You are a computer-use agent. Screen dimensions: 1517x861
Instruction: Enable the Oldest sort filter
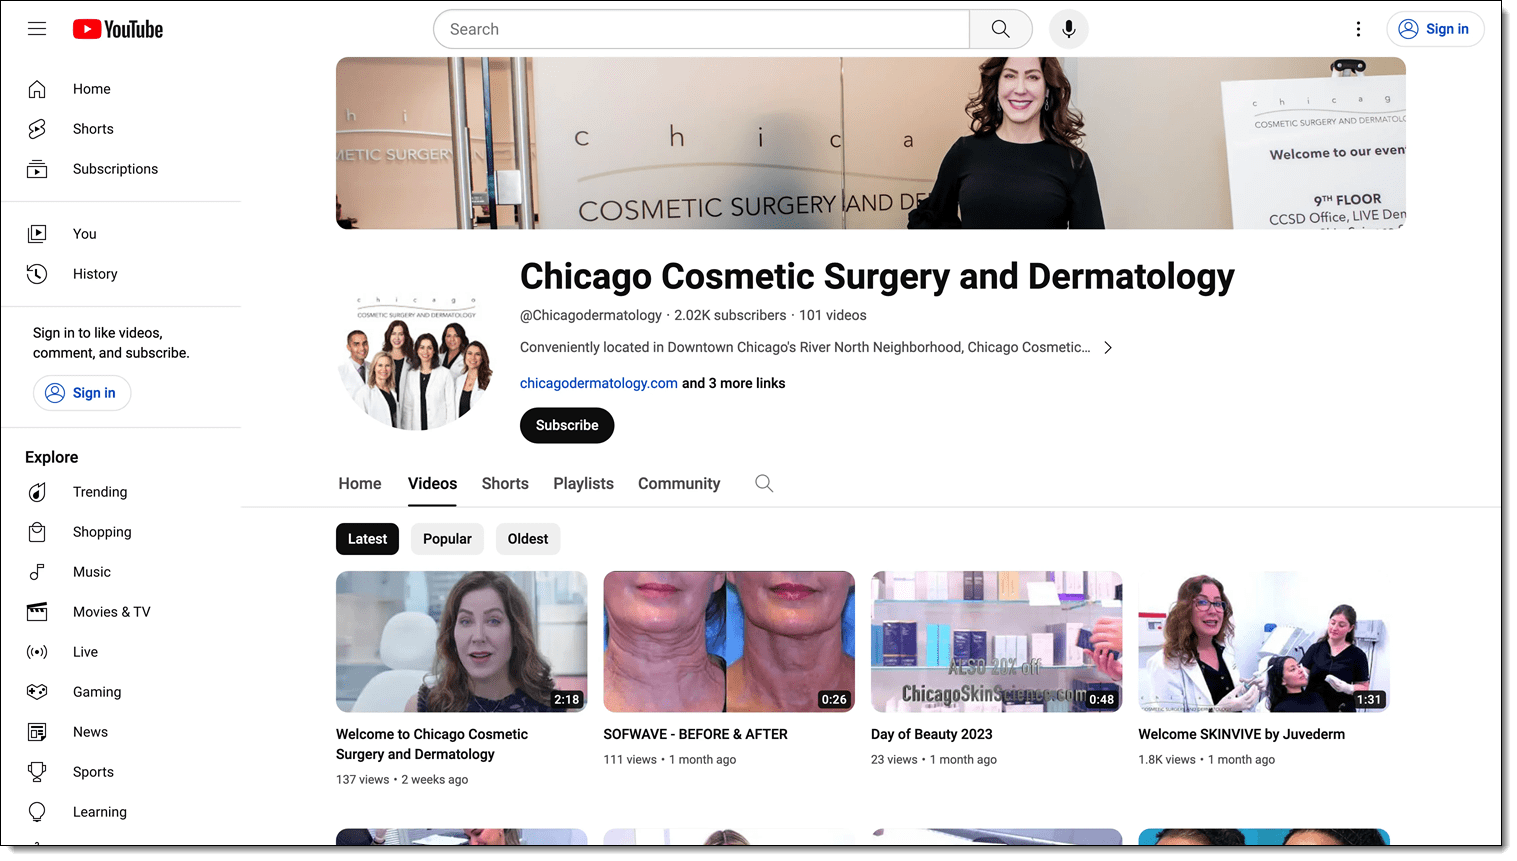[528, 539]
